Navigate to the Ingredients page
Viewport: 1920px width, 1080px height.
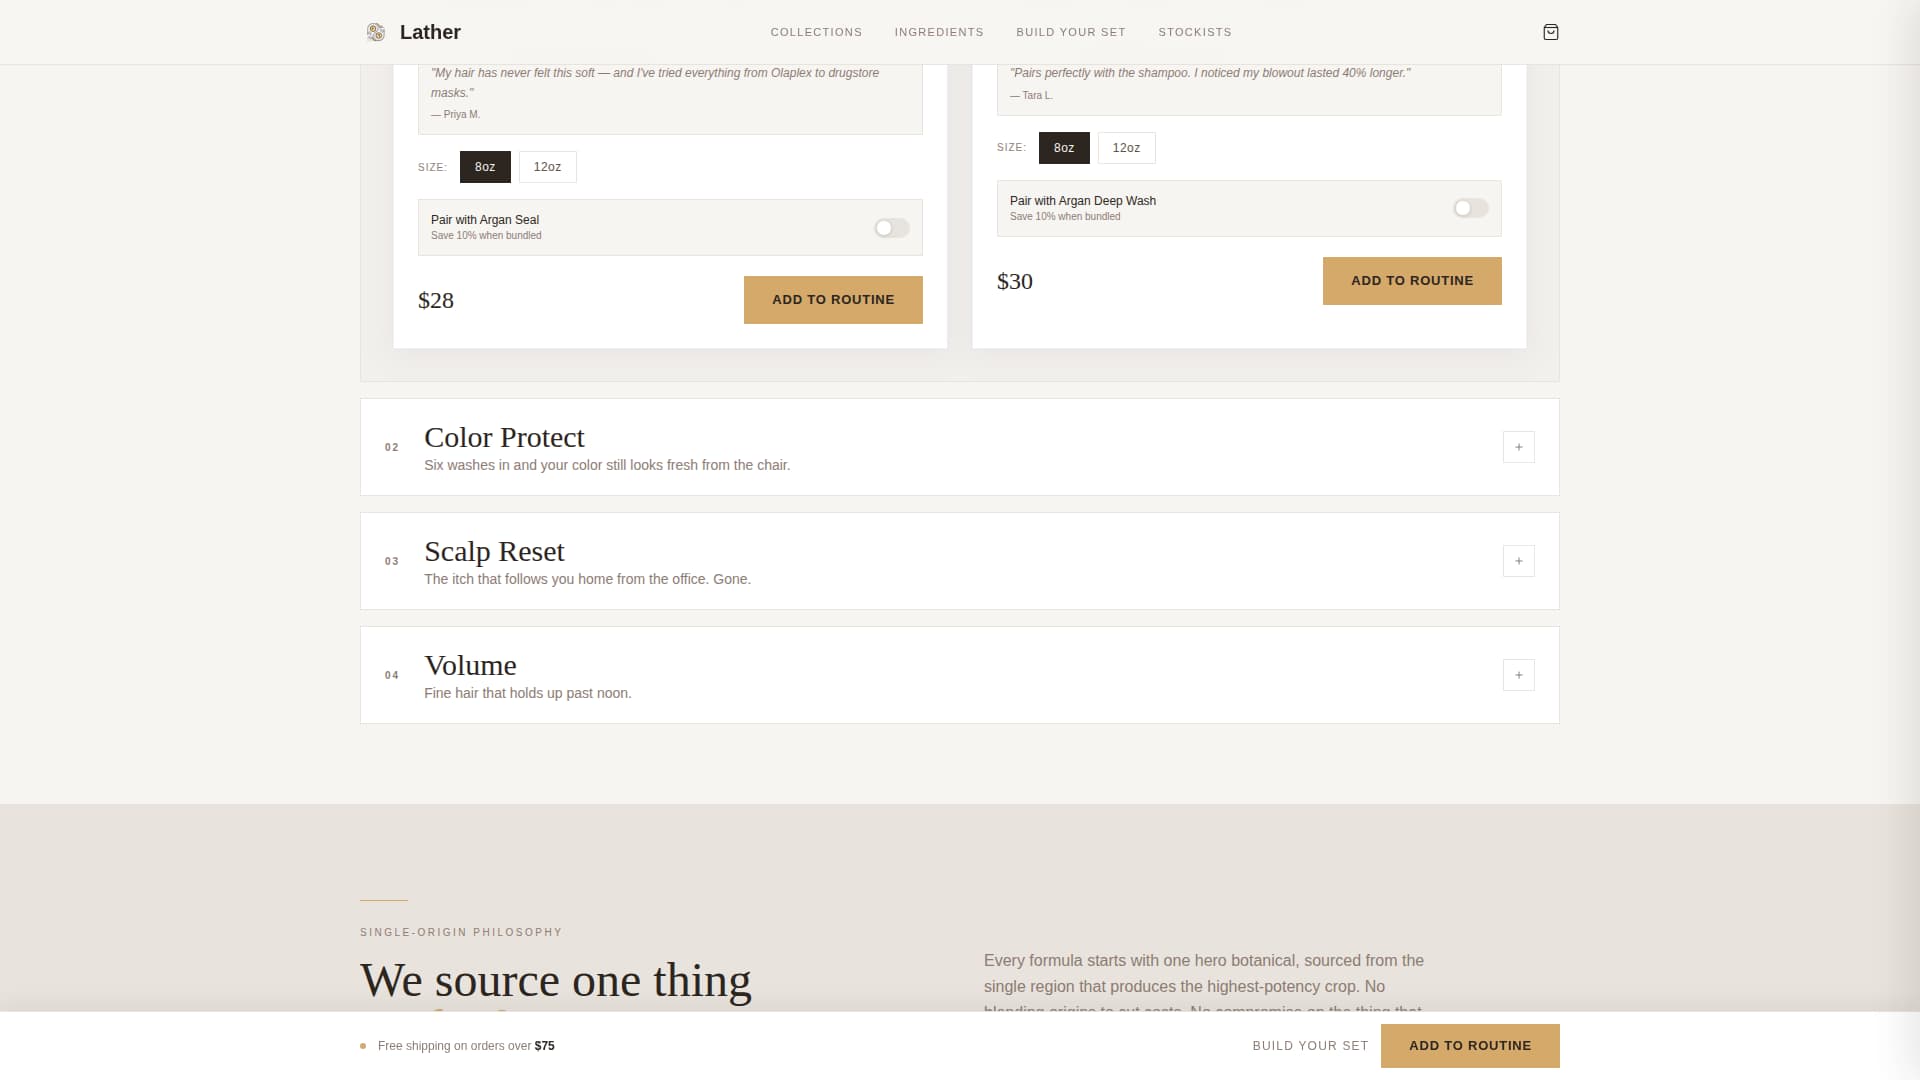point(939,32)
